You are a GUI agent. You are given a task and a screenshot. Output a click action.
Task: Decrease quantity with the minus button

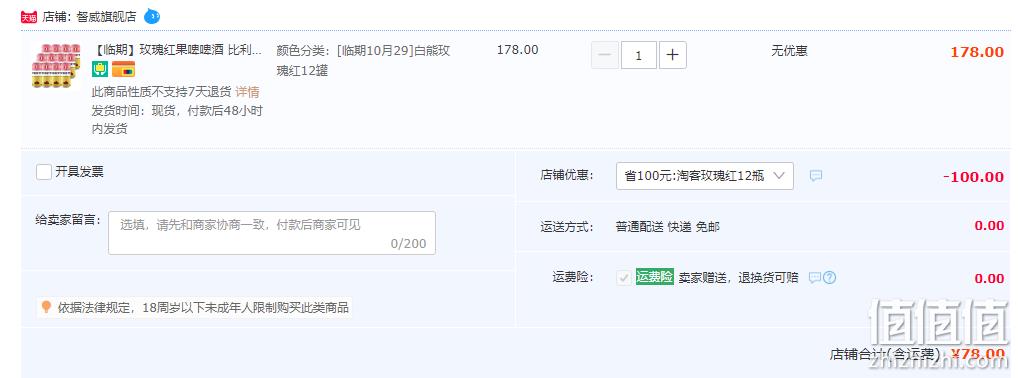point(604,55)
